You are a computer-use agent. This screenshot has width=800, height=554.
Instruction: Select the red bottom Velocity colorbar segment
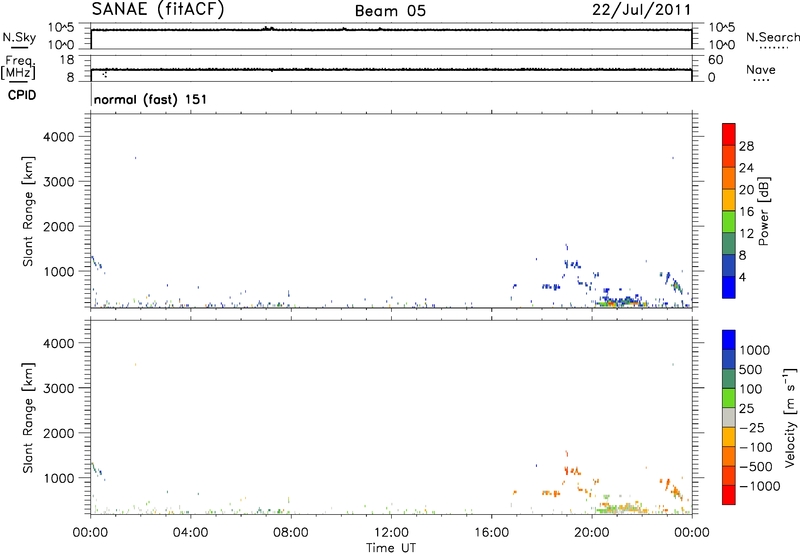(729, 495)
